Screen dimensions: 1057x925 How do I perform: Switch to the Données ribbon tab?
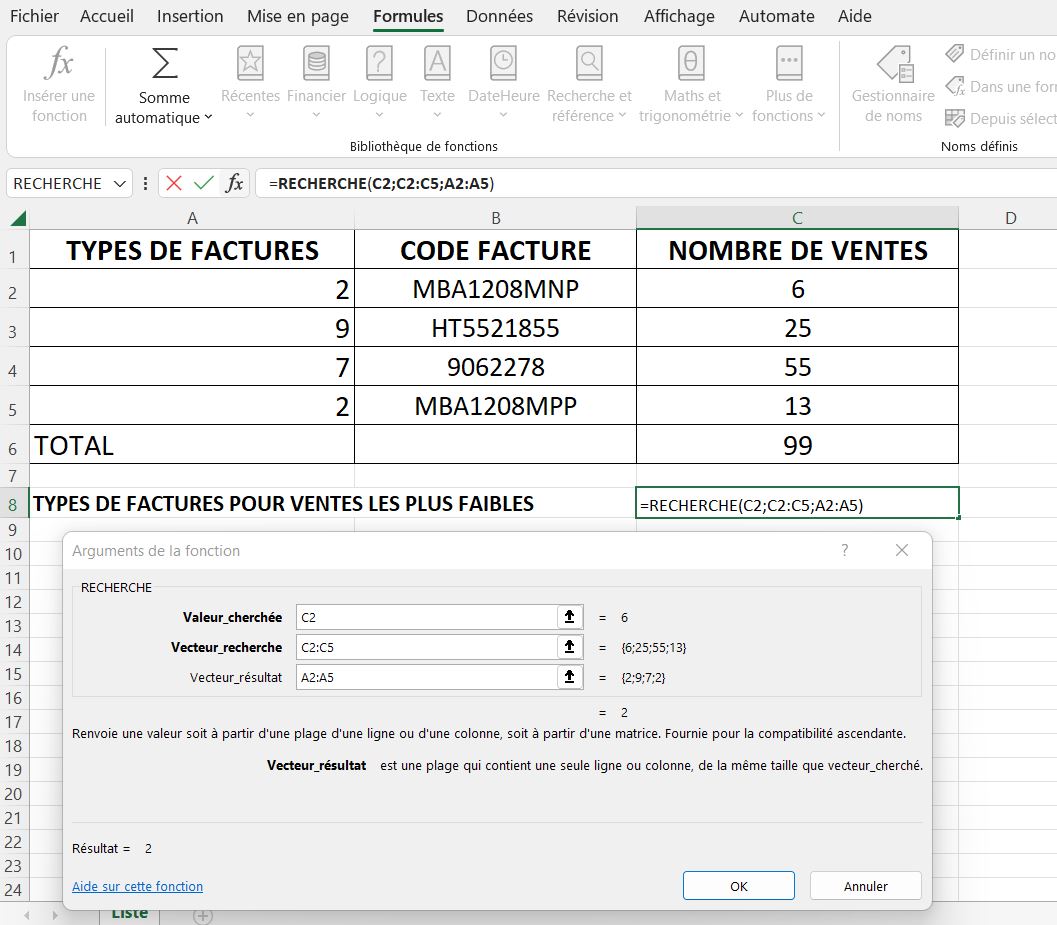[500, 16]
